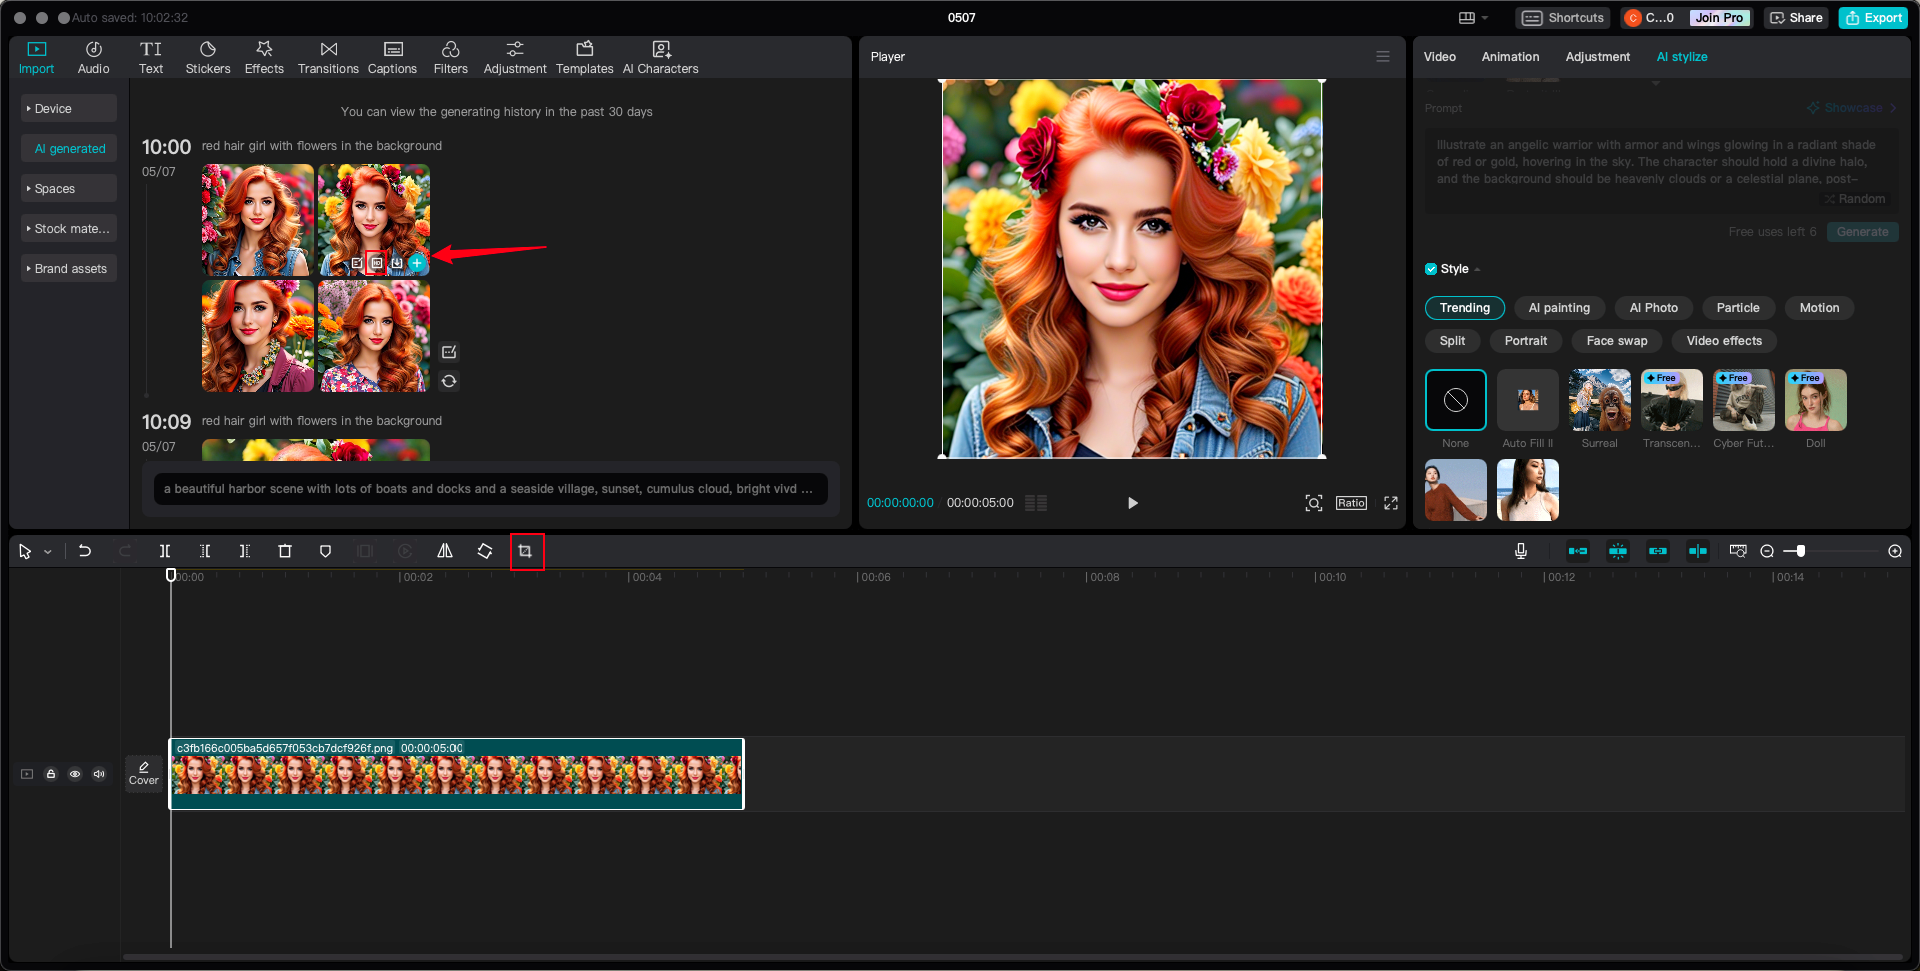The height and width of the screenshot is (971, 1920).
Task: Select the Crop tool in the timeline toolbar
Action: (x=527, y=551)
